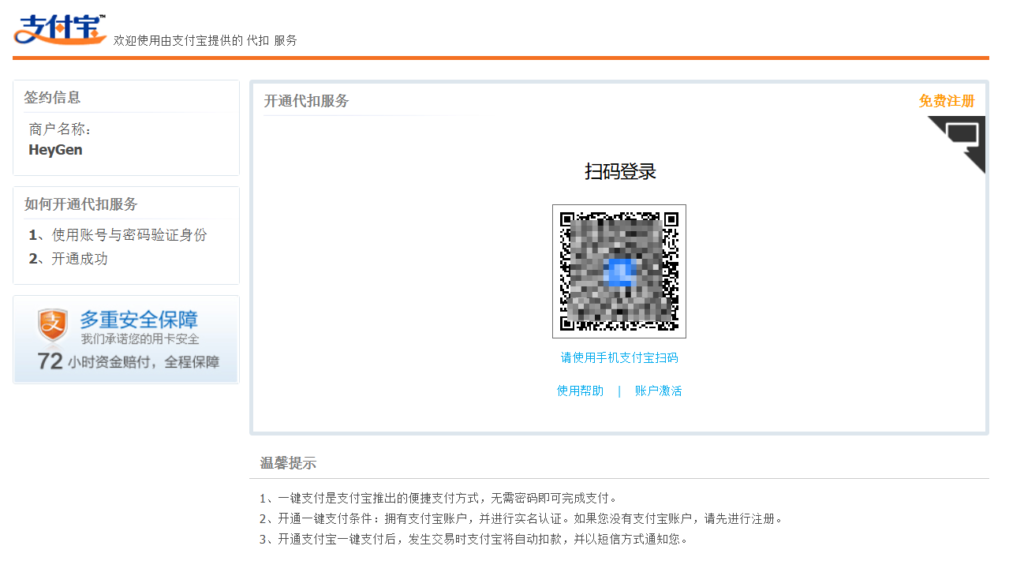Image resolution: width=1024 pixels, height=572 pixels.
Task: Click the 扫码登录 heading
Action: (x=620, y=172)
